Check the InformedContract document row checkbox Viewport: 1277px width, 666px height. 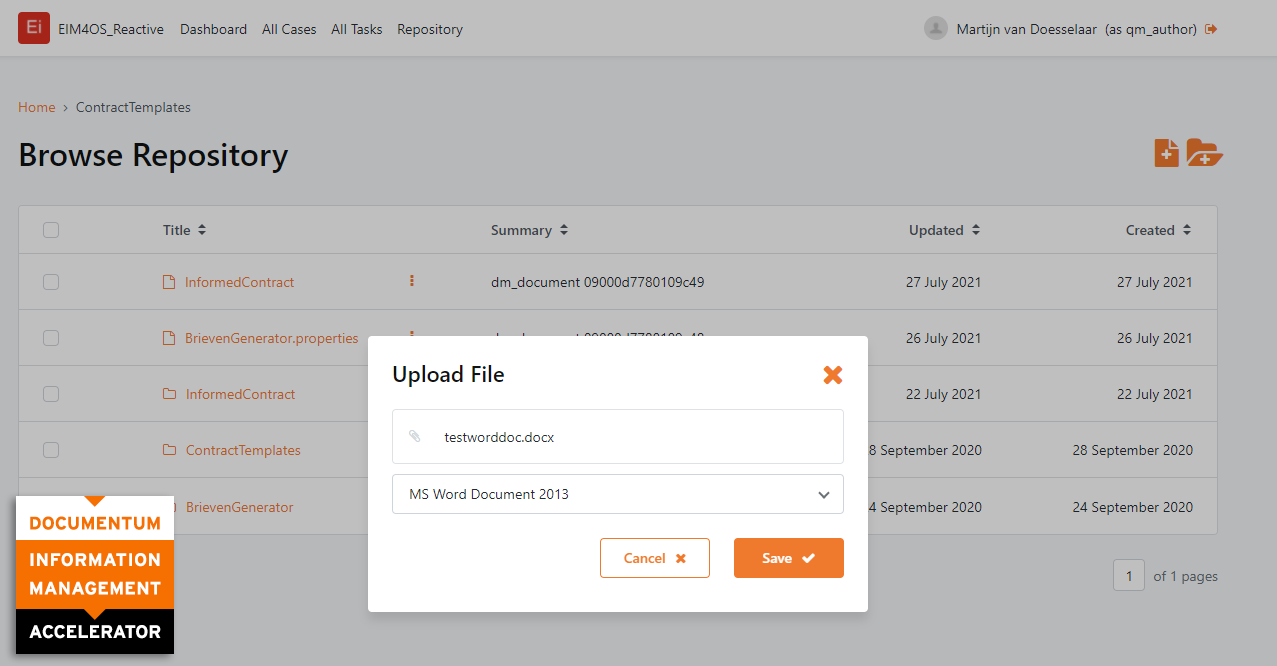[x=51, y=282]
